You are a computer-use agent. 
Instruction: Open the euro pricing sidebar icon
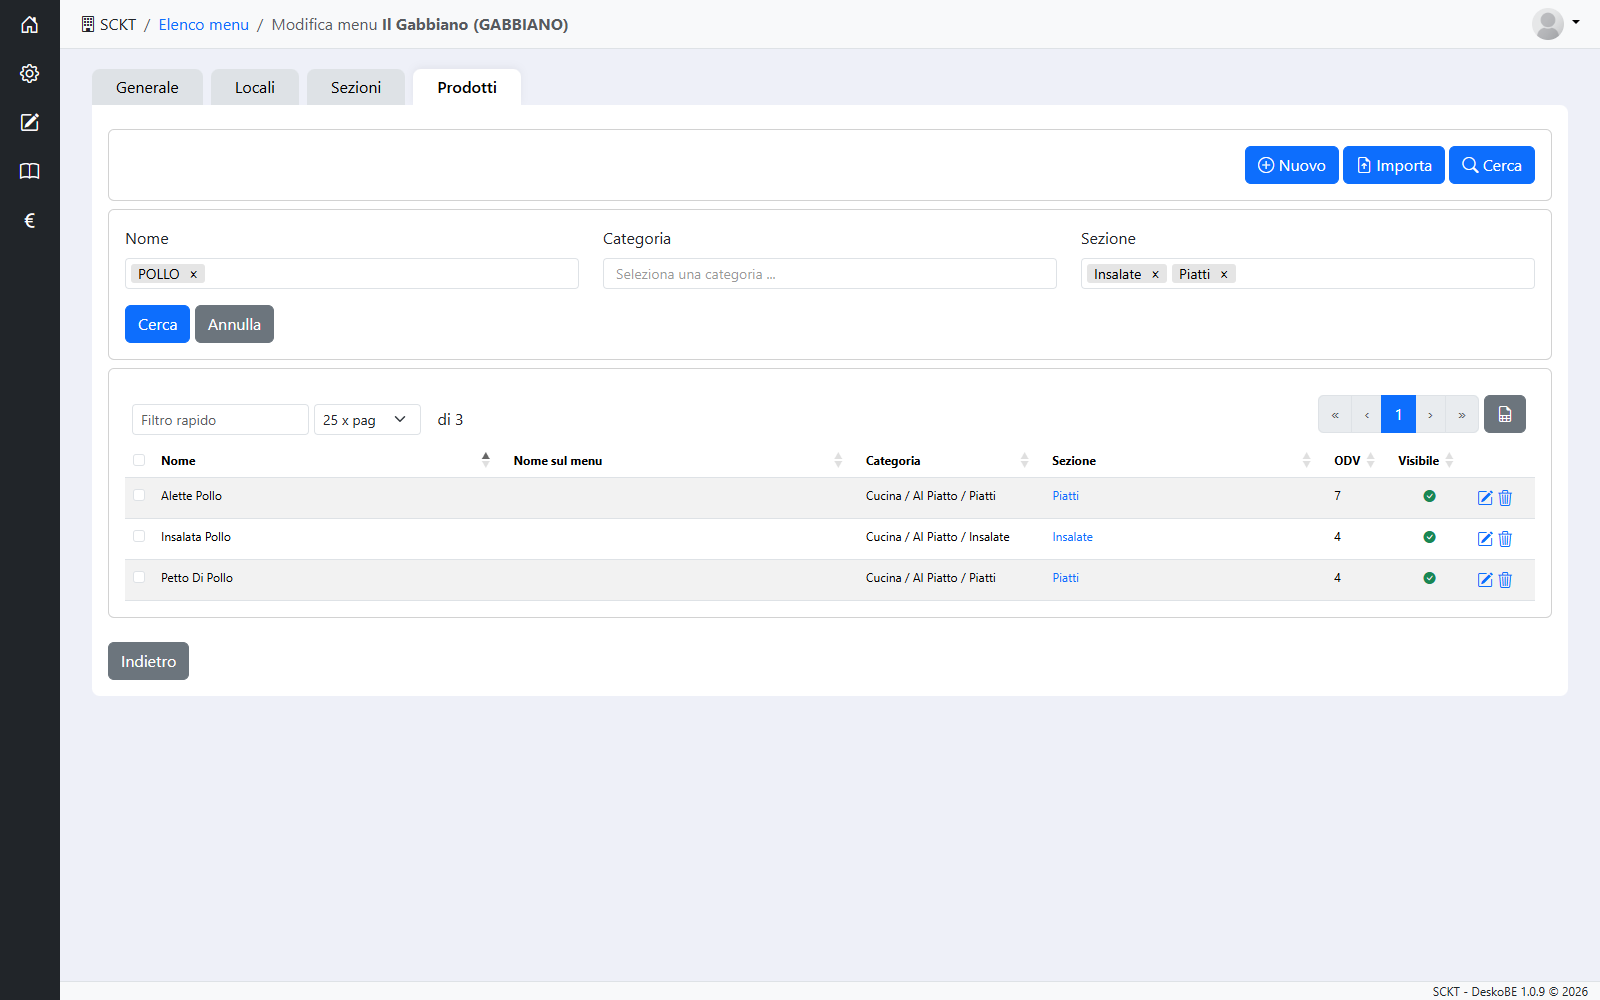(x=30, y=220)
